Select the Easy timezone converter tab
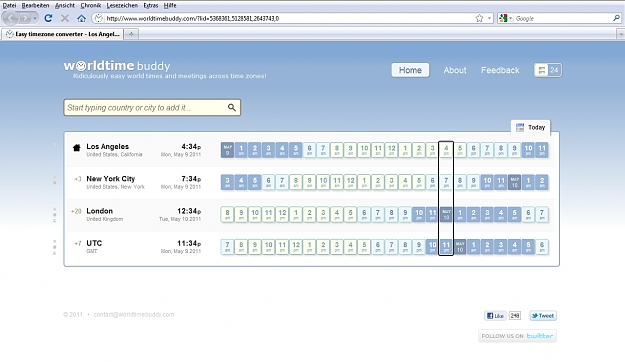 pos(63,34)
